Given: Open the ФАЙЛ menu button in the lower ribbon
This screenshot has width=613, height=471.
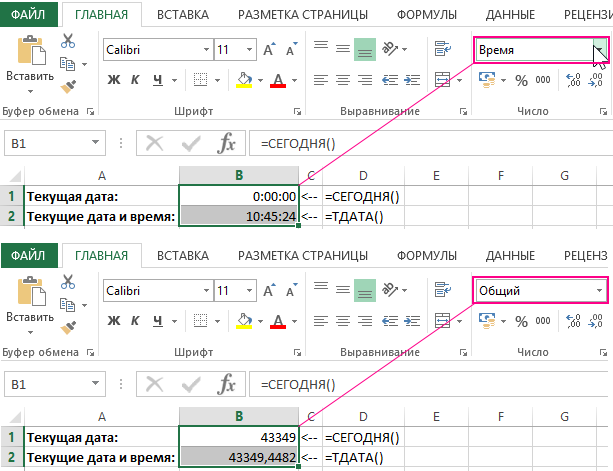Looking at the screenshot, I should [x=28, y=256].
